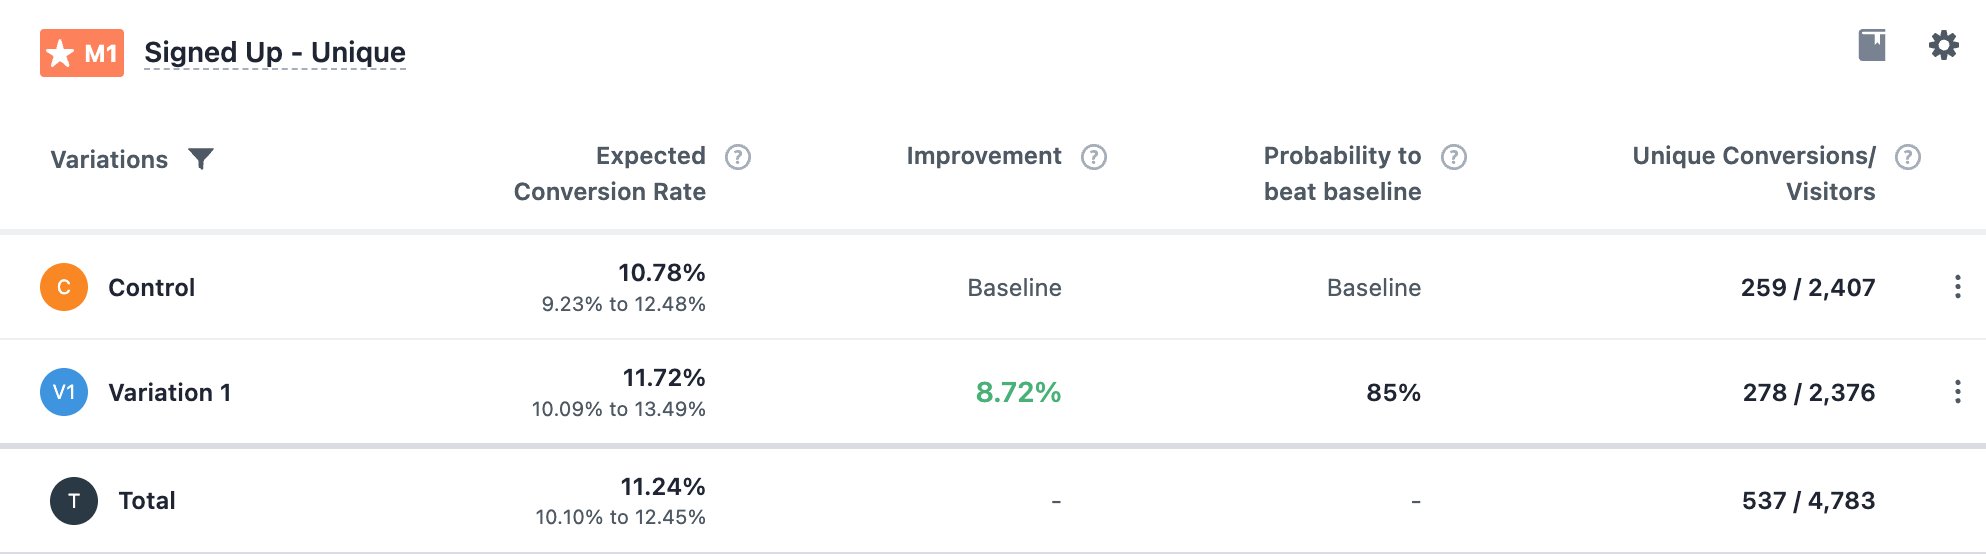Click the 85% probability value

tap(1394, 393)
